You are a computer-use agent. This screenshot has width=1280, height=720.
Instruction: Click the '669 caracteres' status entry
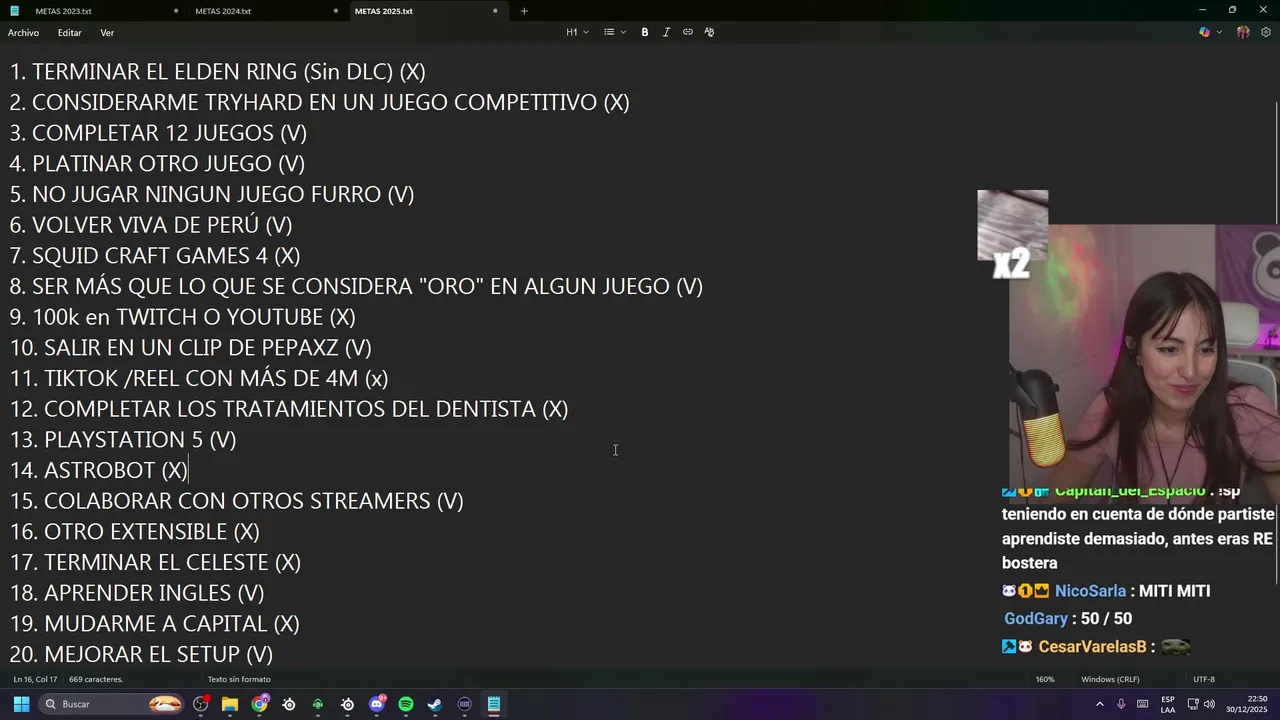[x=96, y=679]
